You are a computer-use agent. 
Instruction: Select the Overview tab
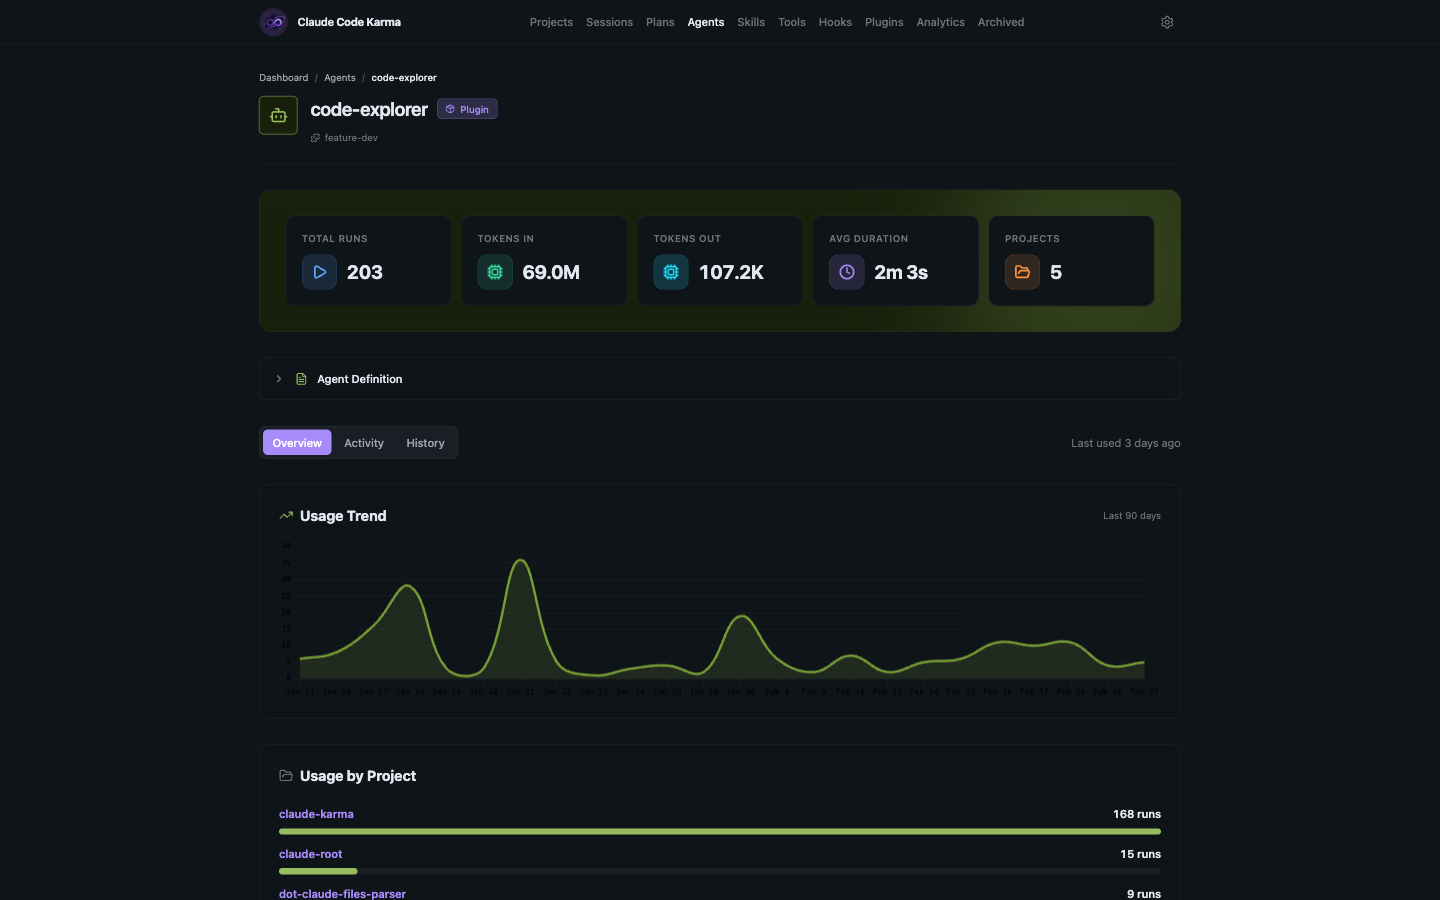click(297, 443)
